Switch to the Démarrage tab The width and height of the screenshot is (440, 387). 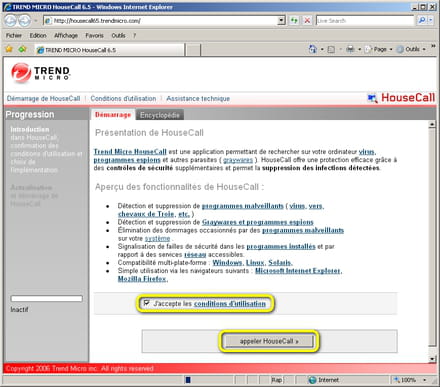coord(113,115)
